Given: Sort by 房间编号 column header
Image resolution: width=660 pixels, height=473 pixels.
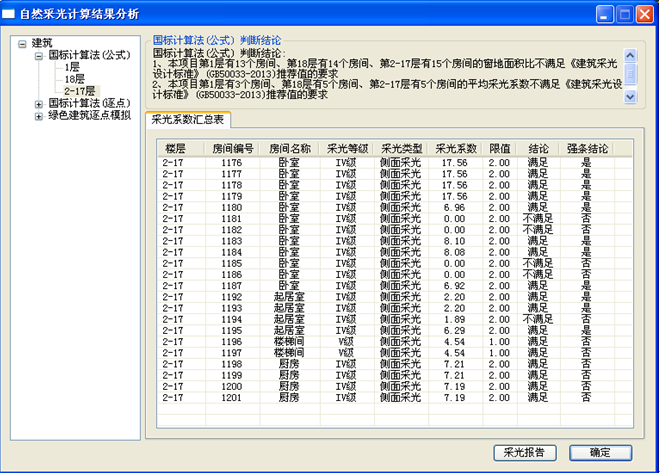Looking at the screenshot, I should [233, 147].
